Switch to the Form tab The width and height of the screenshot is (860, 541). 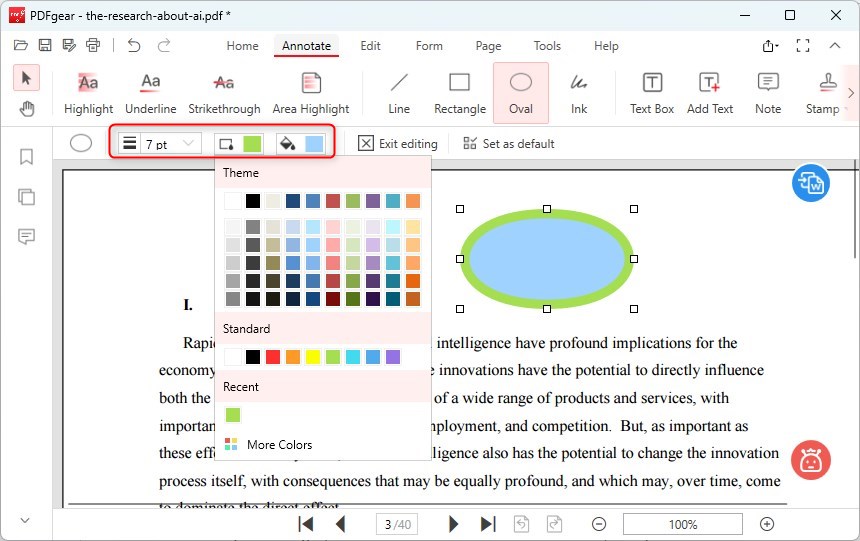point(429,46)
